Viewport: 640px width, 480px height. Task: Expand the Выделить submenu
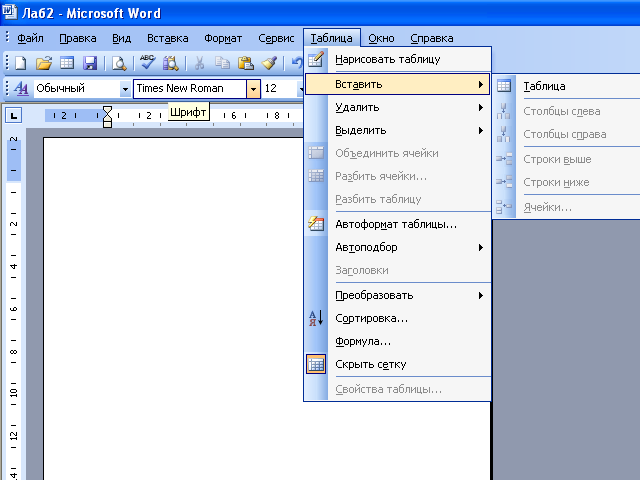(397, 130)
